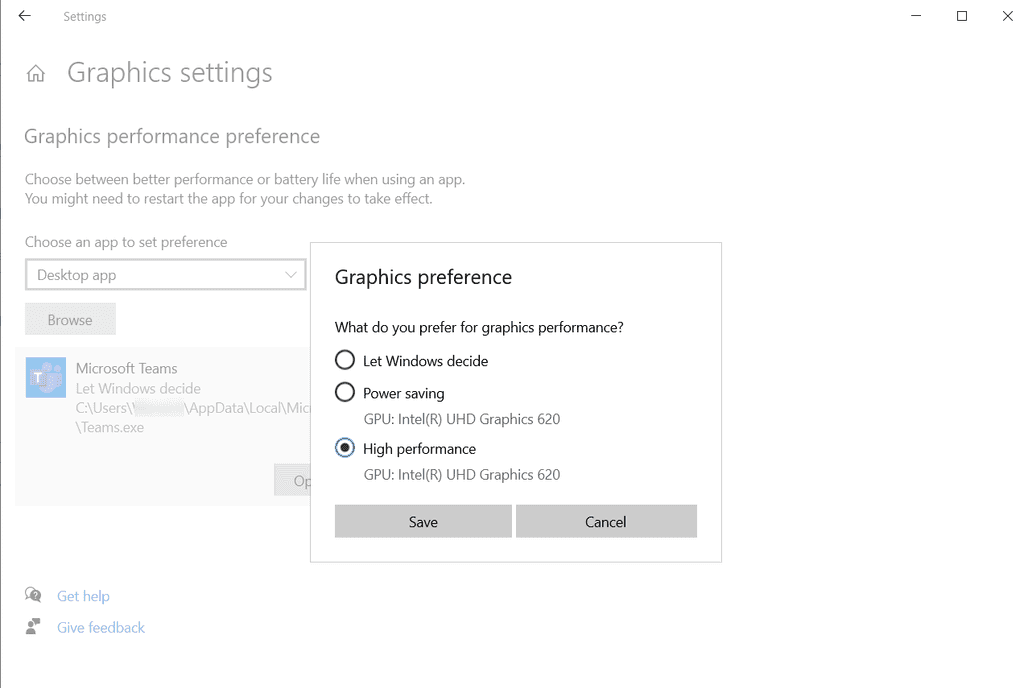Screen dimensions: 1024x688
Task: Click the Get help question-bubble icon
Action: [33, 595]
